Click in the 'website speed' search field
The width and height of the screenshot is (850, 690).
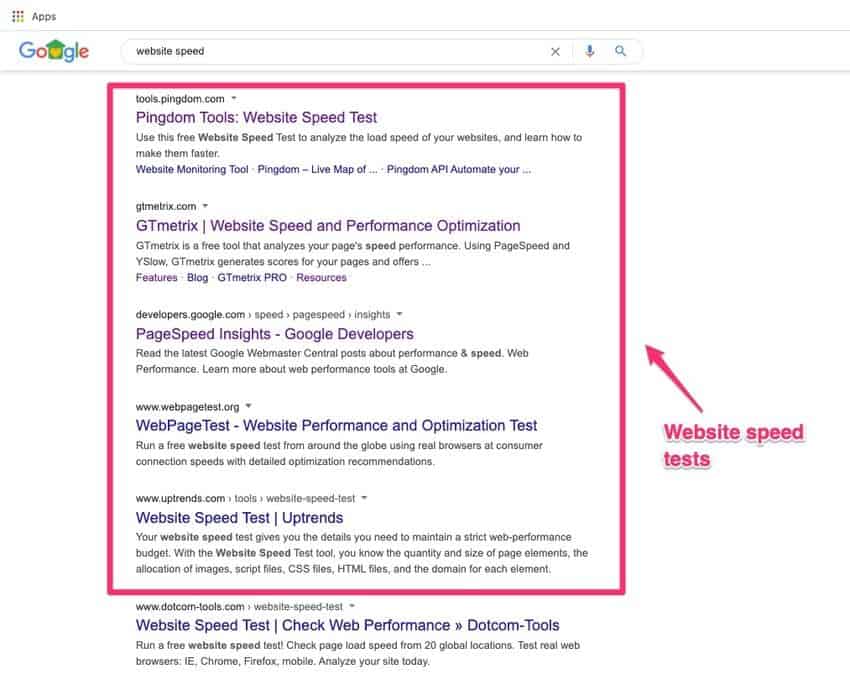(x=330, y=51)
